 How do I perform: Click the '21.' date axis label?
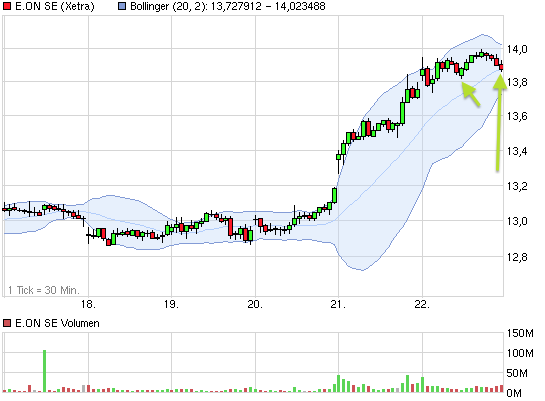tap(338, 304)
